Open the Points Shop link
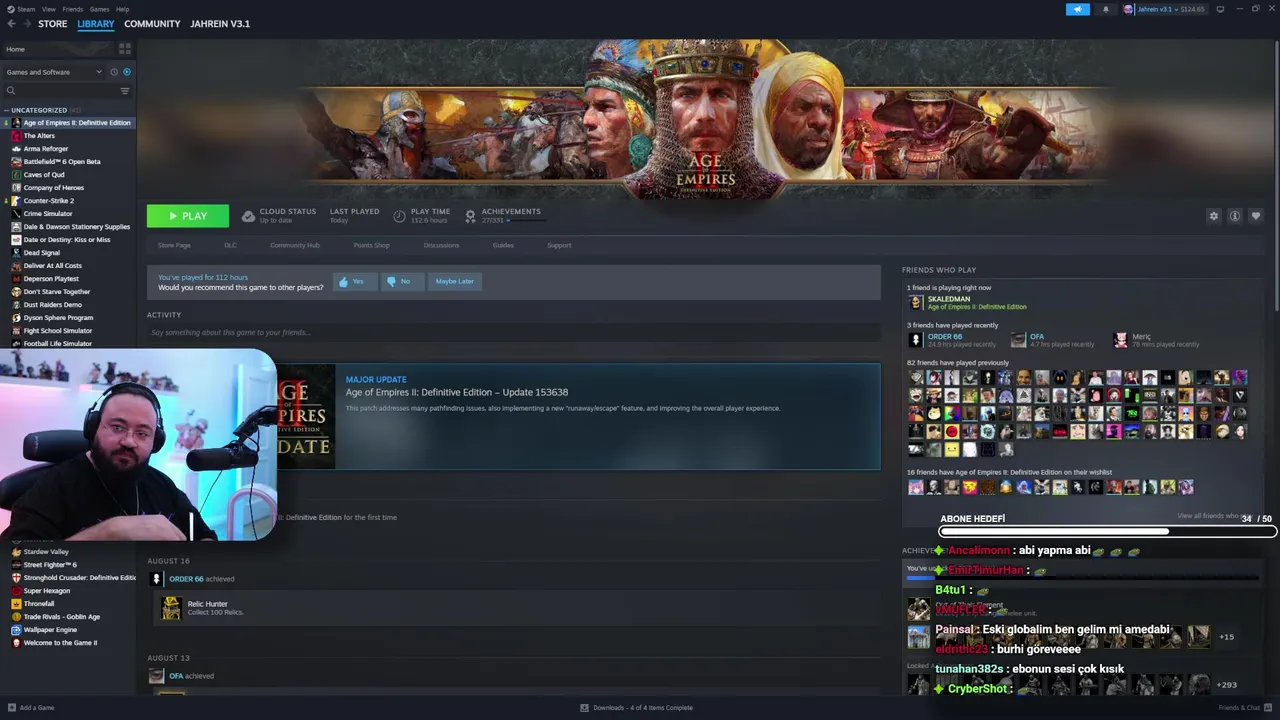The width and height of the screenshot is (1280, 720). (x=371, y=245)
